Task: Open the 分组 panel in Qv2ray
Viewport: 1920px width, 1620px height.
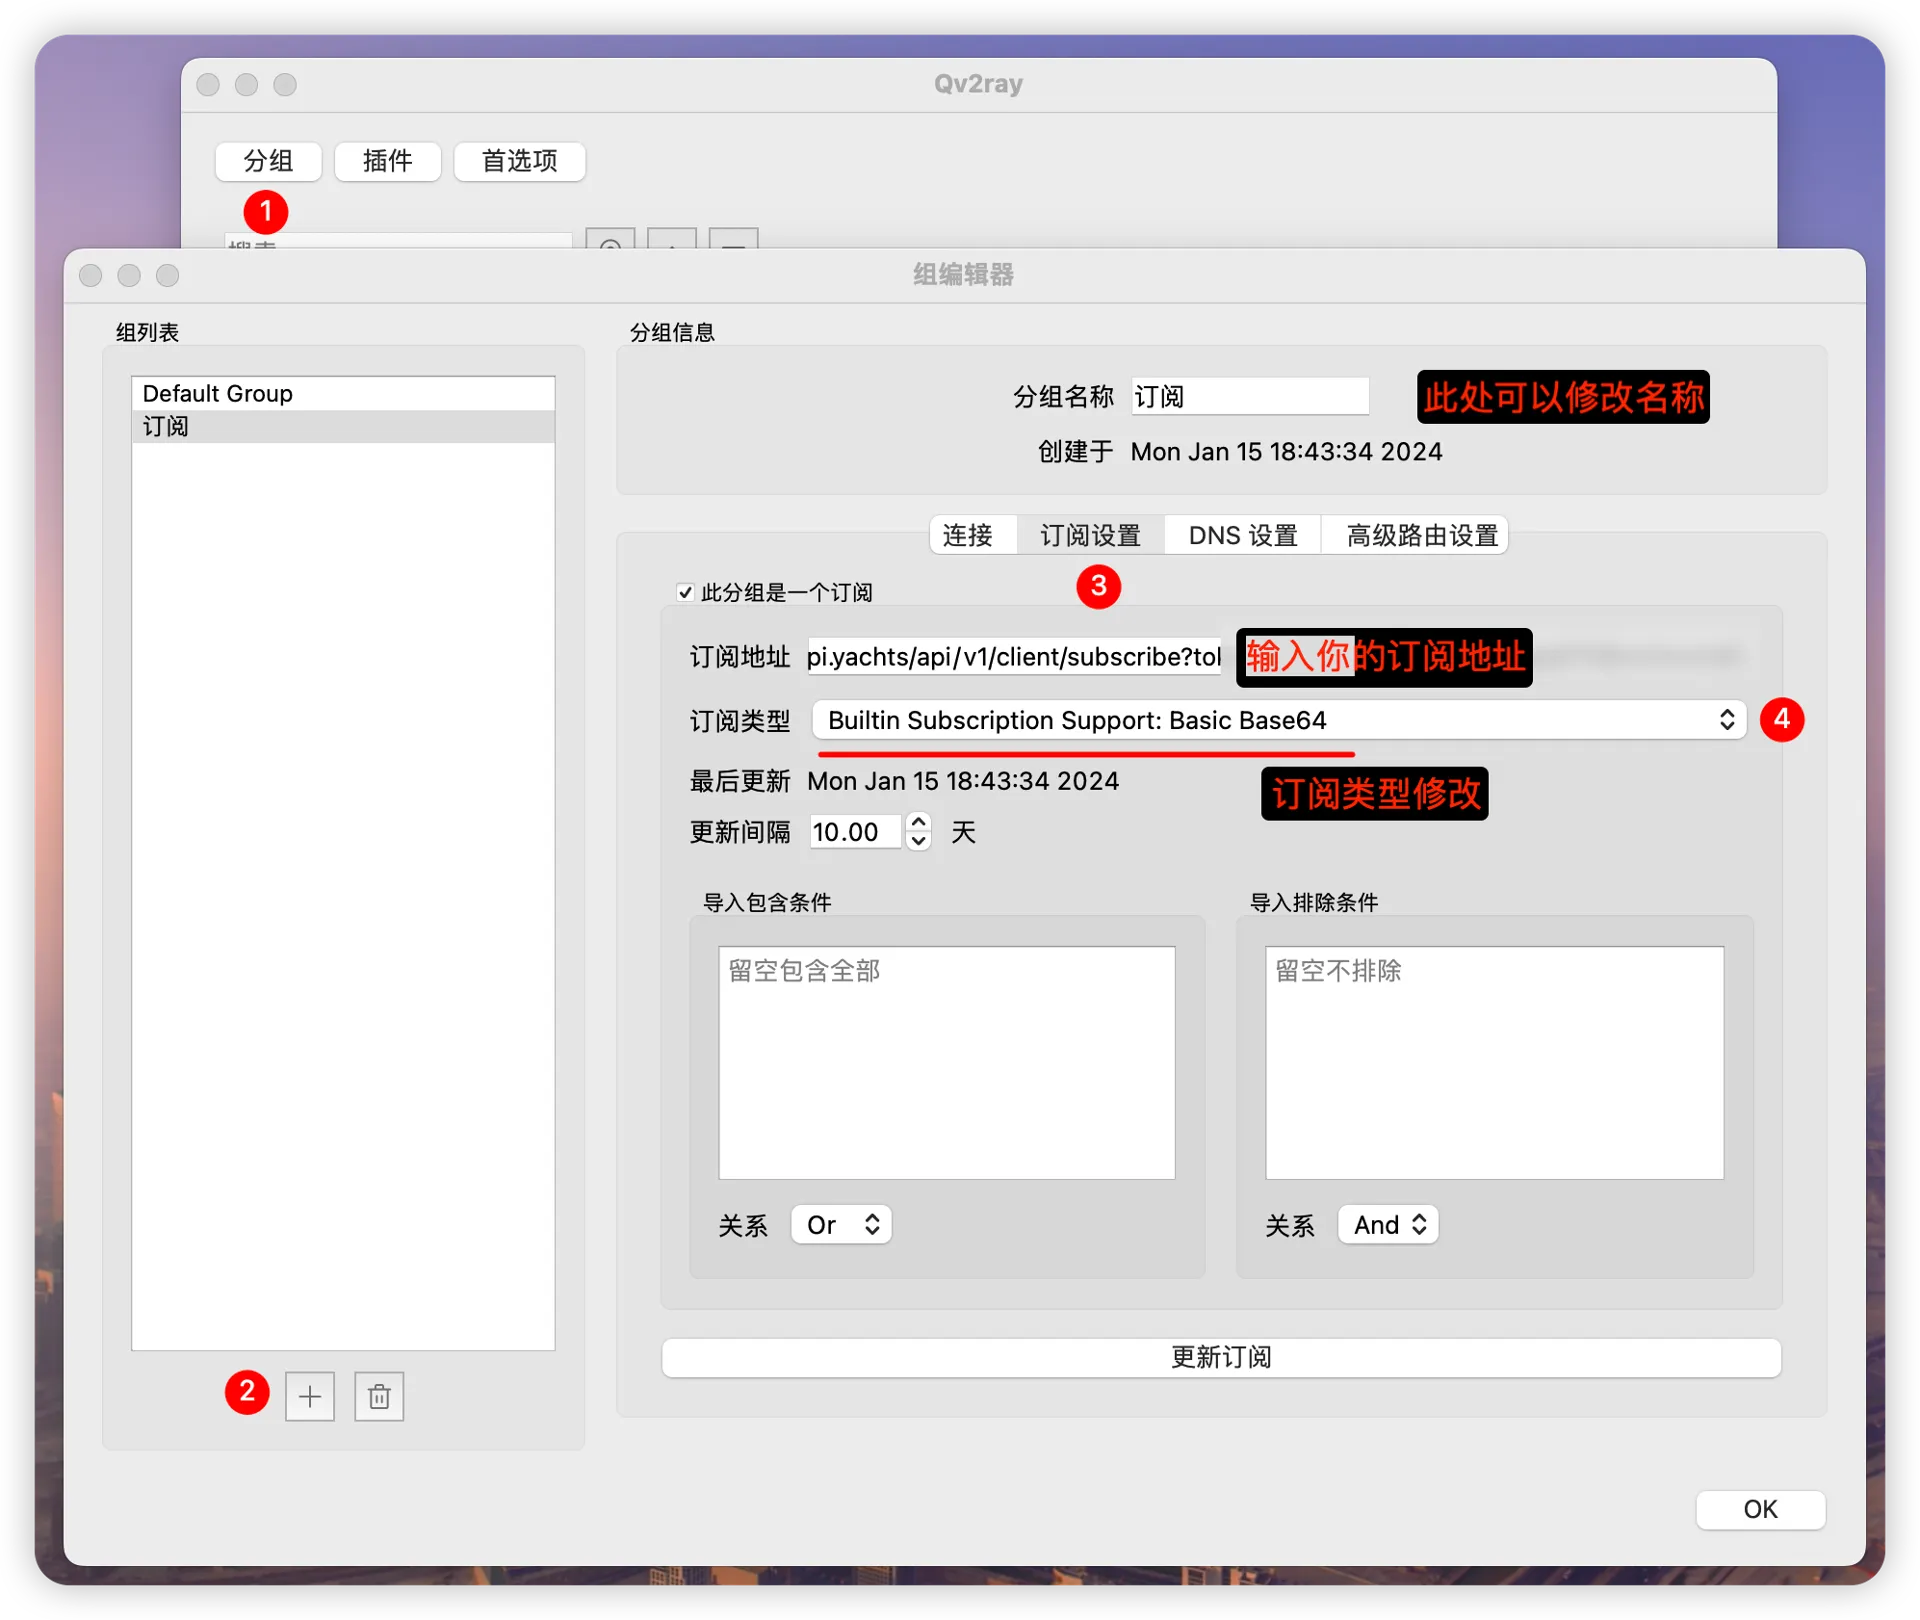Action: pos(267,161)
